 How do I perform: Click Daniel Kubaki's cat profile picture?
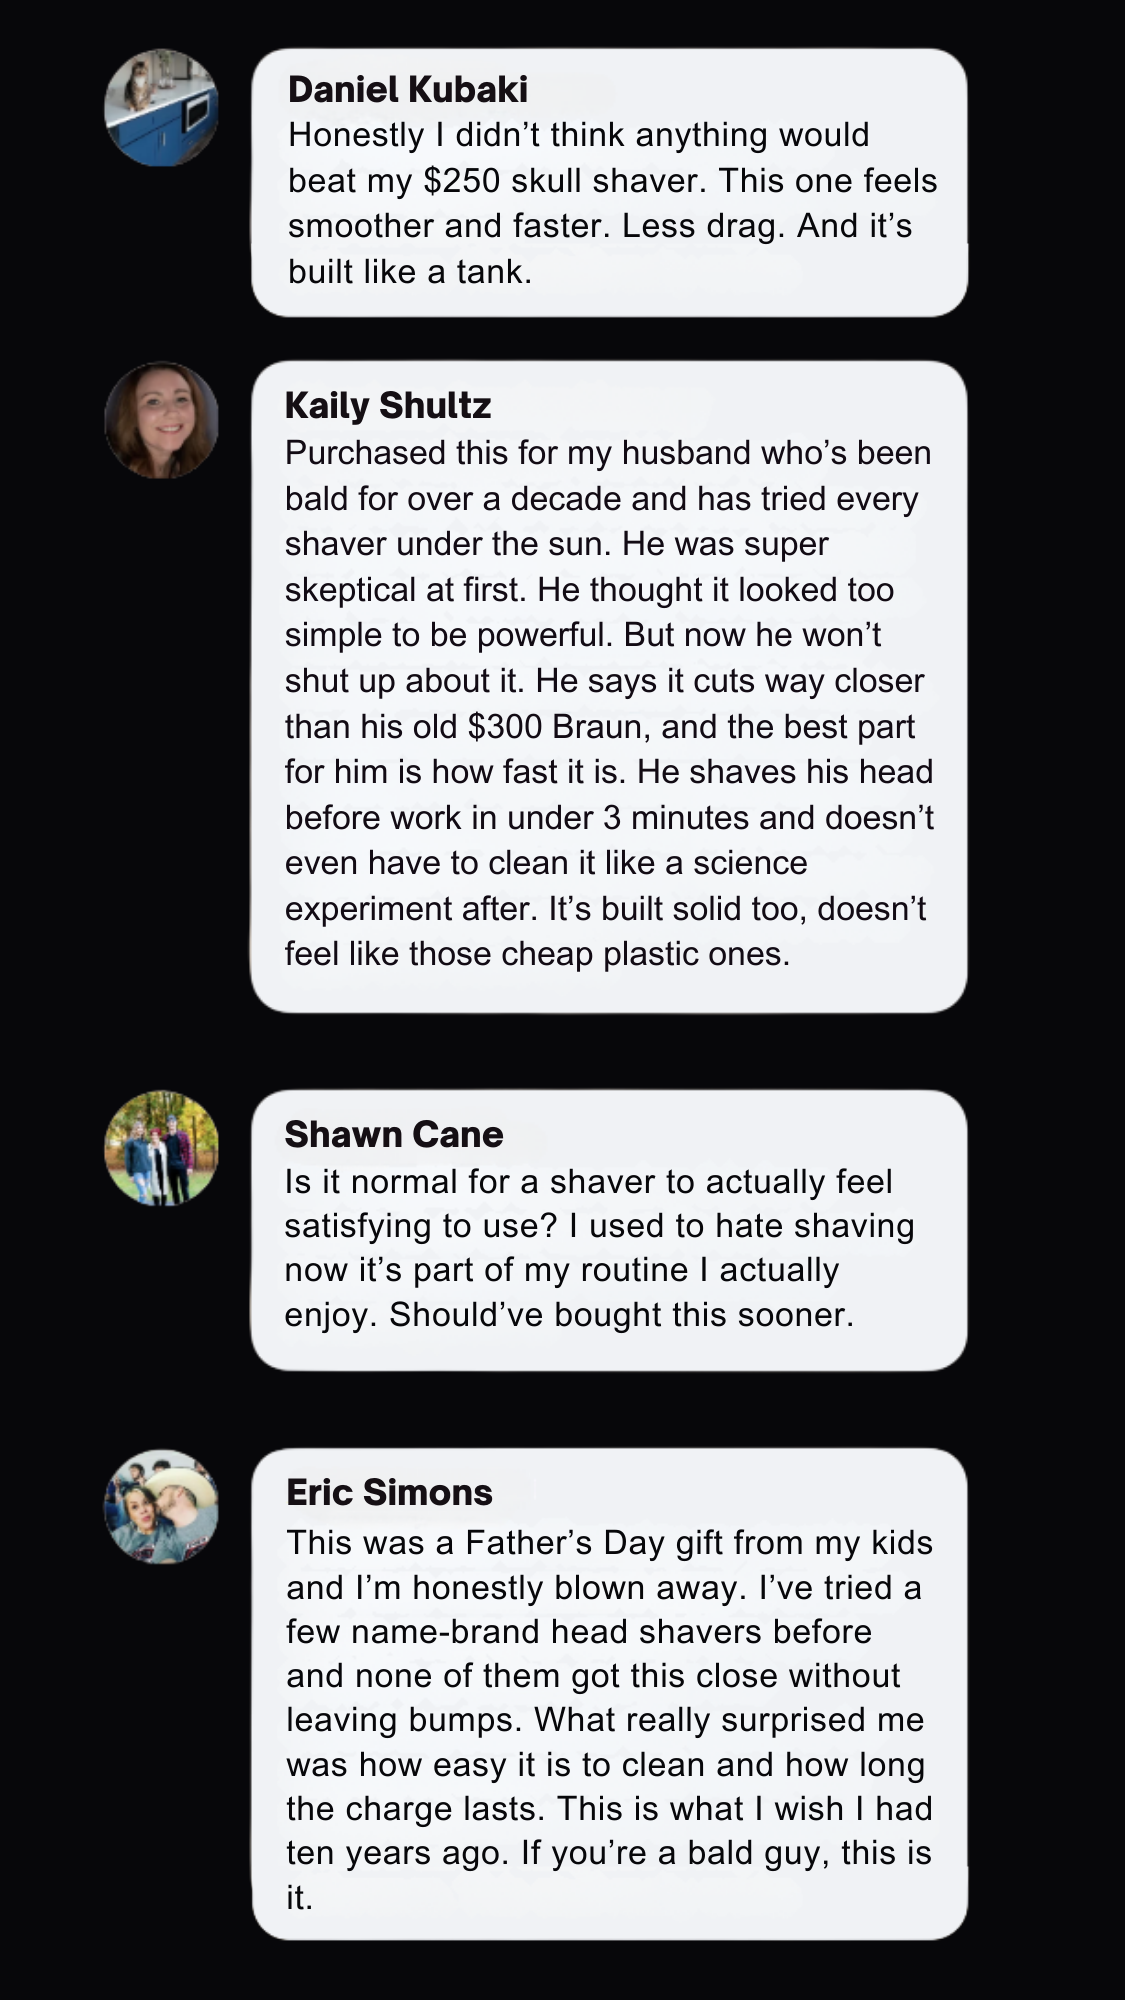(x=162, y=108)
